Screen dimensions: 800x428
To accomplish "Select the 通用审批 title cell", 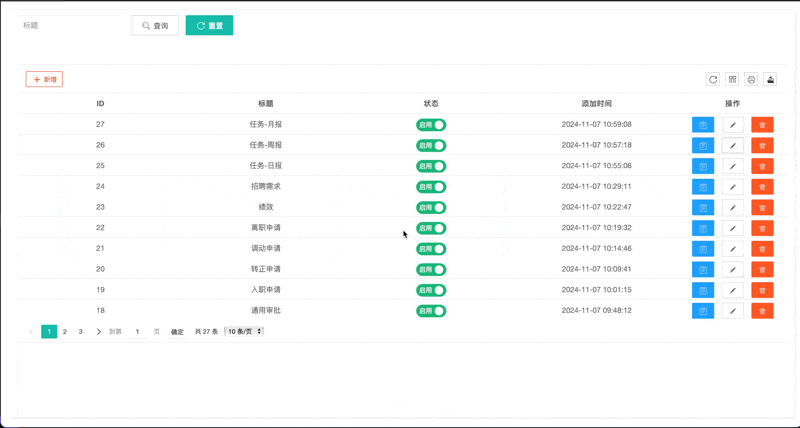I will click(266, 310).
